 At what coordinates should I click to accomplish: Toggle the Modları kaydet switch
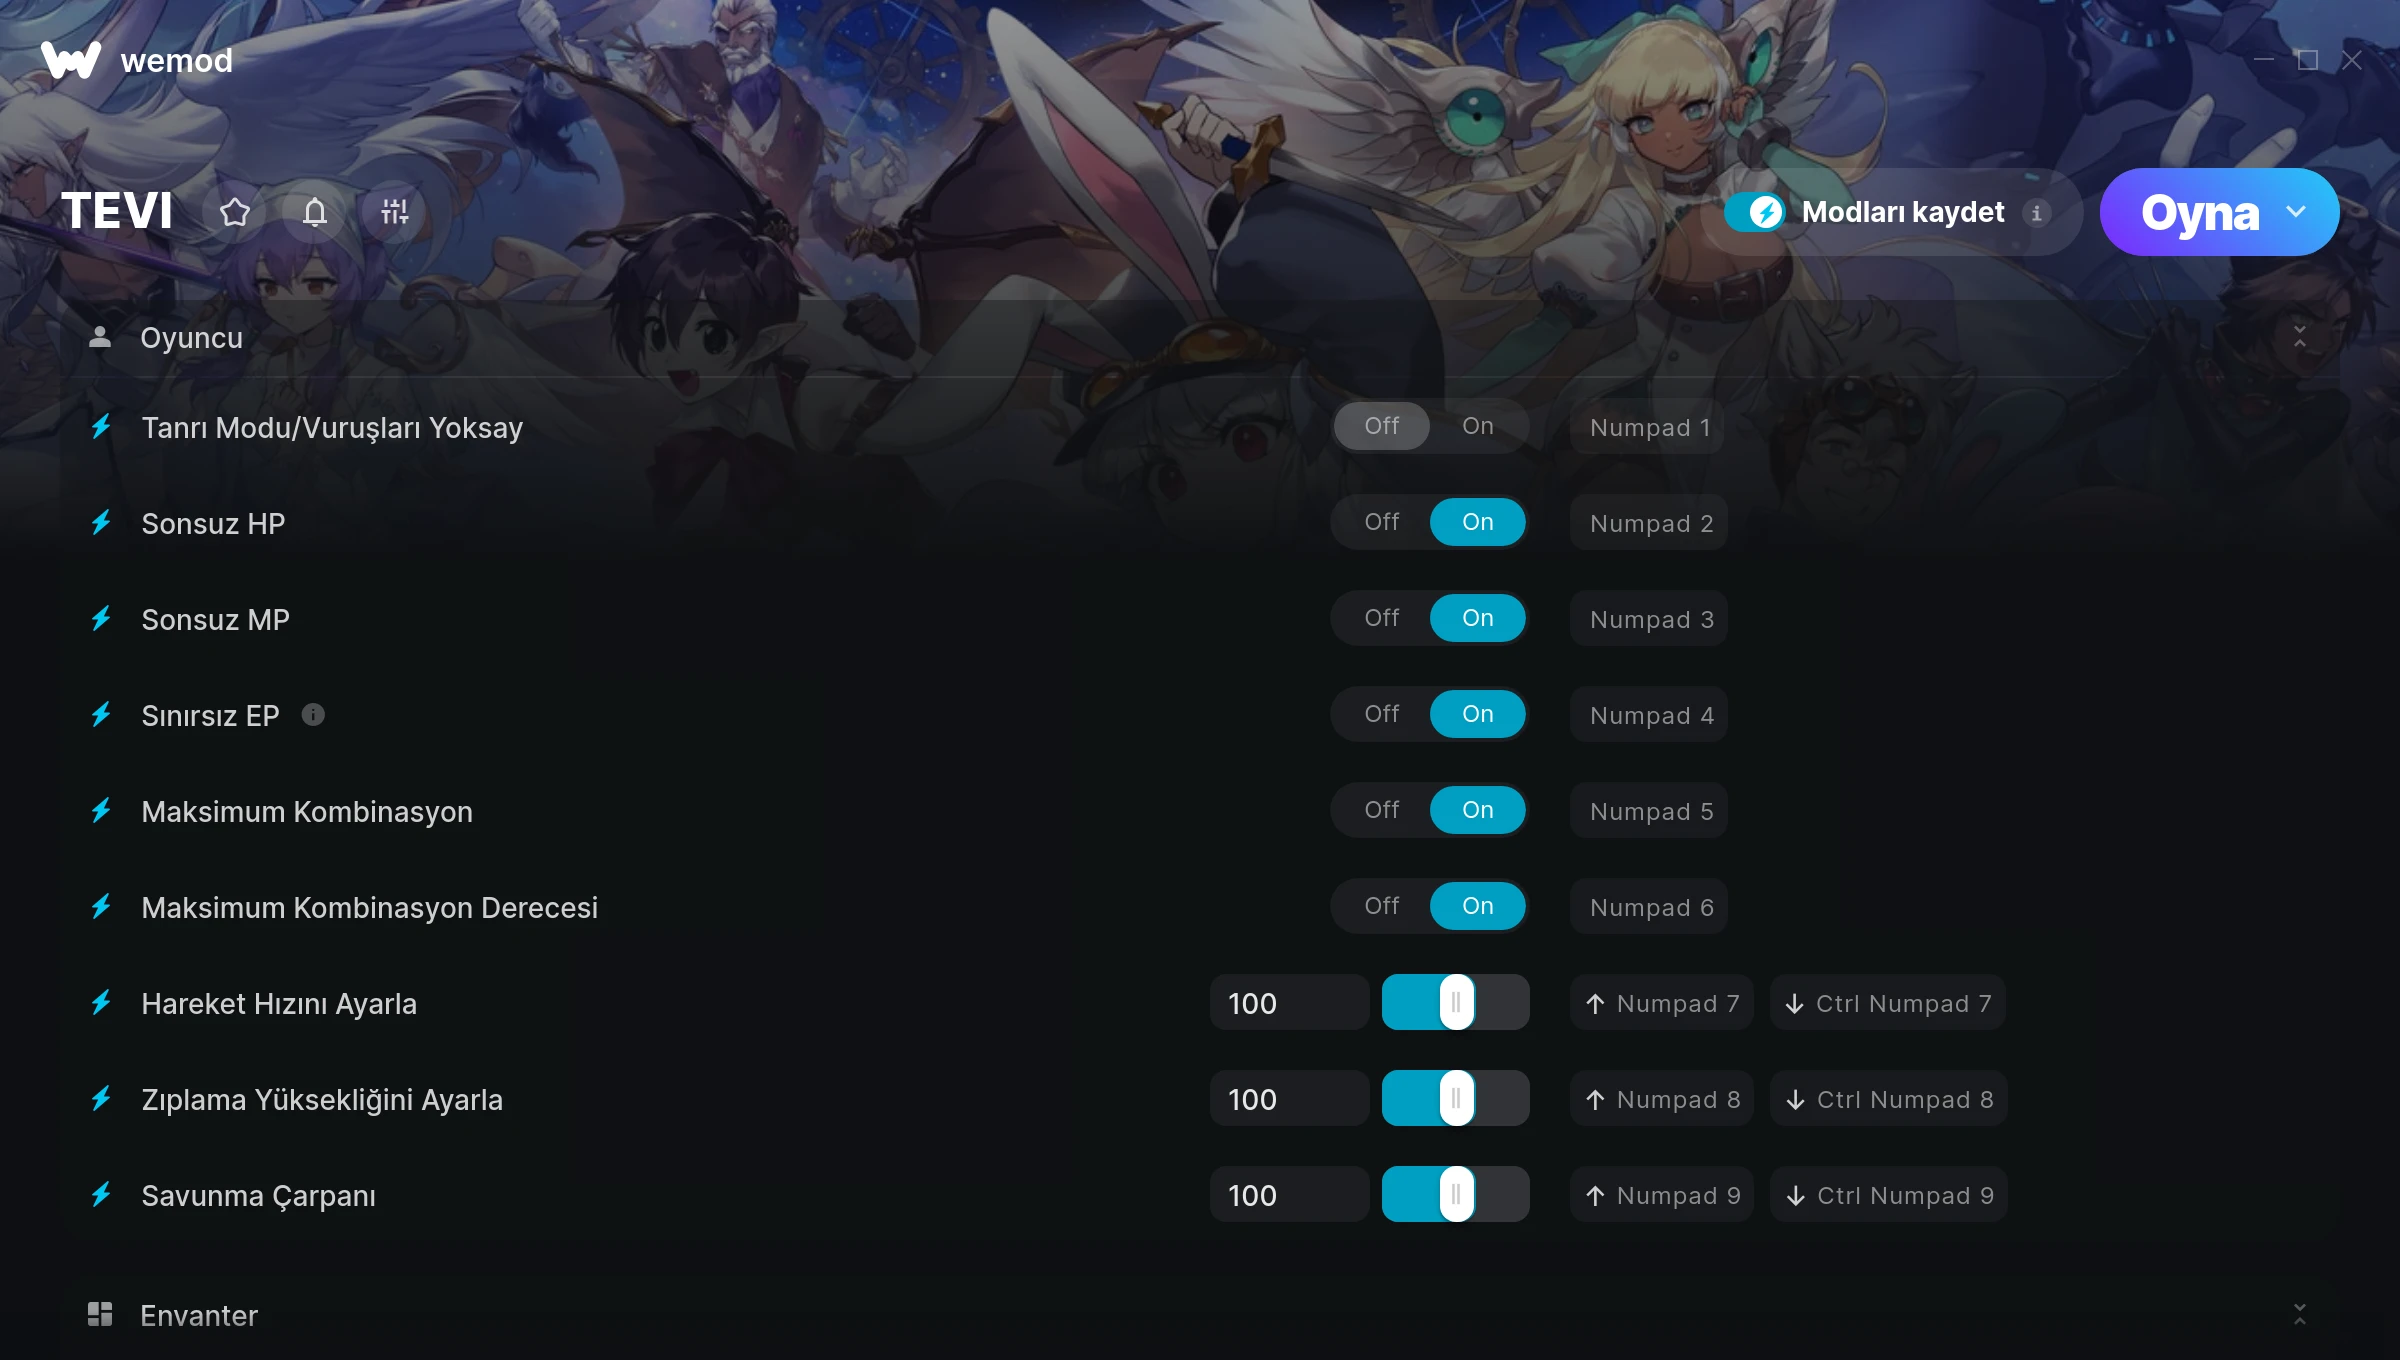point(1755,212)
